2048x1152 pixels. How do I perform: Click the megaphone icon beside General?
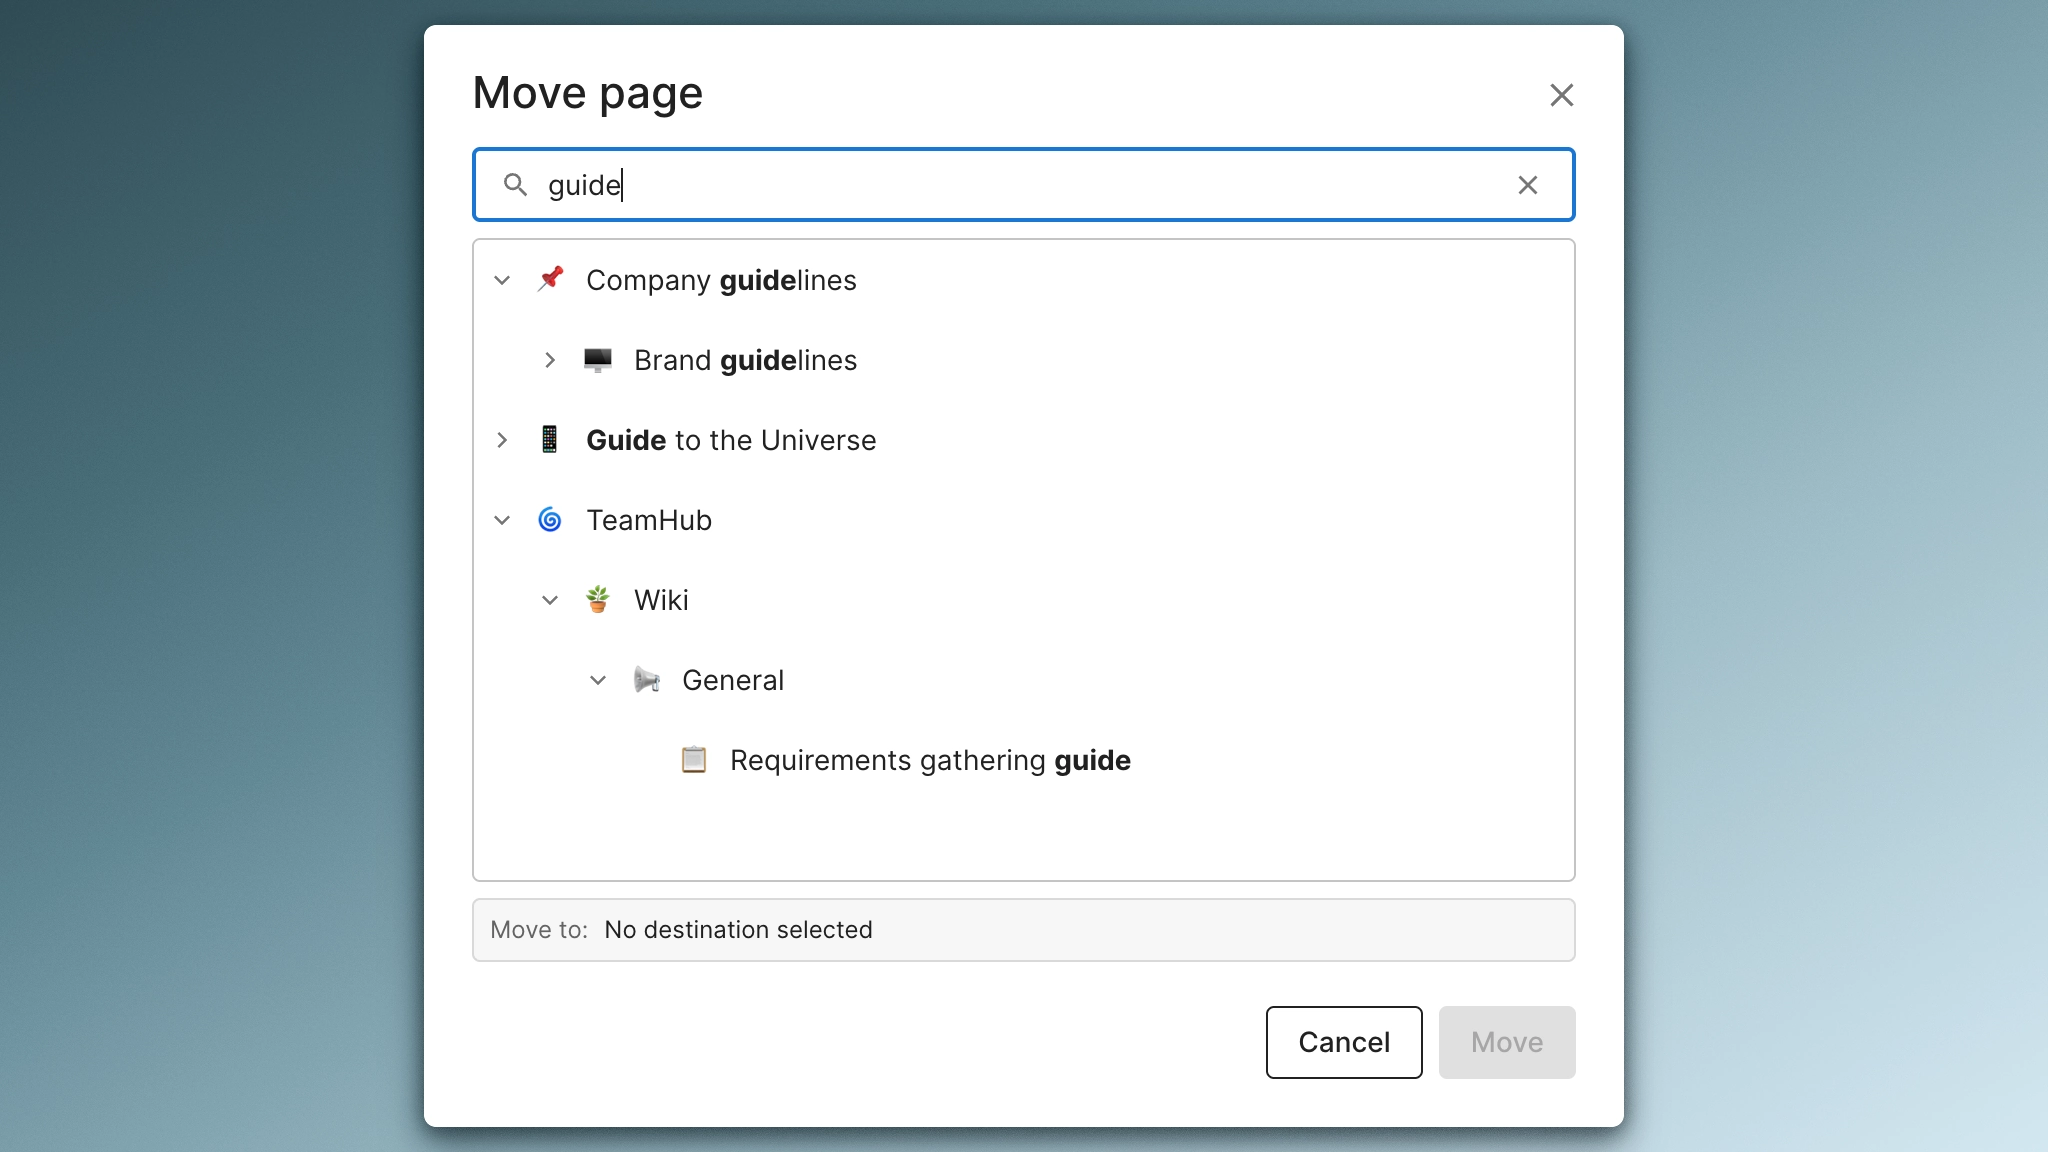pos(648,680)
